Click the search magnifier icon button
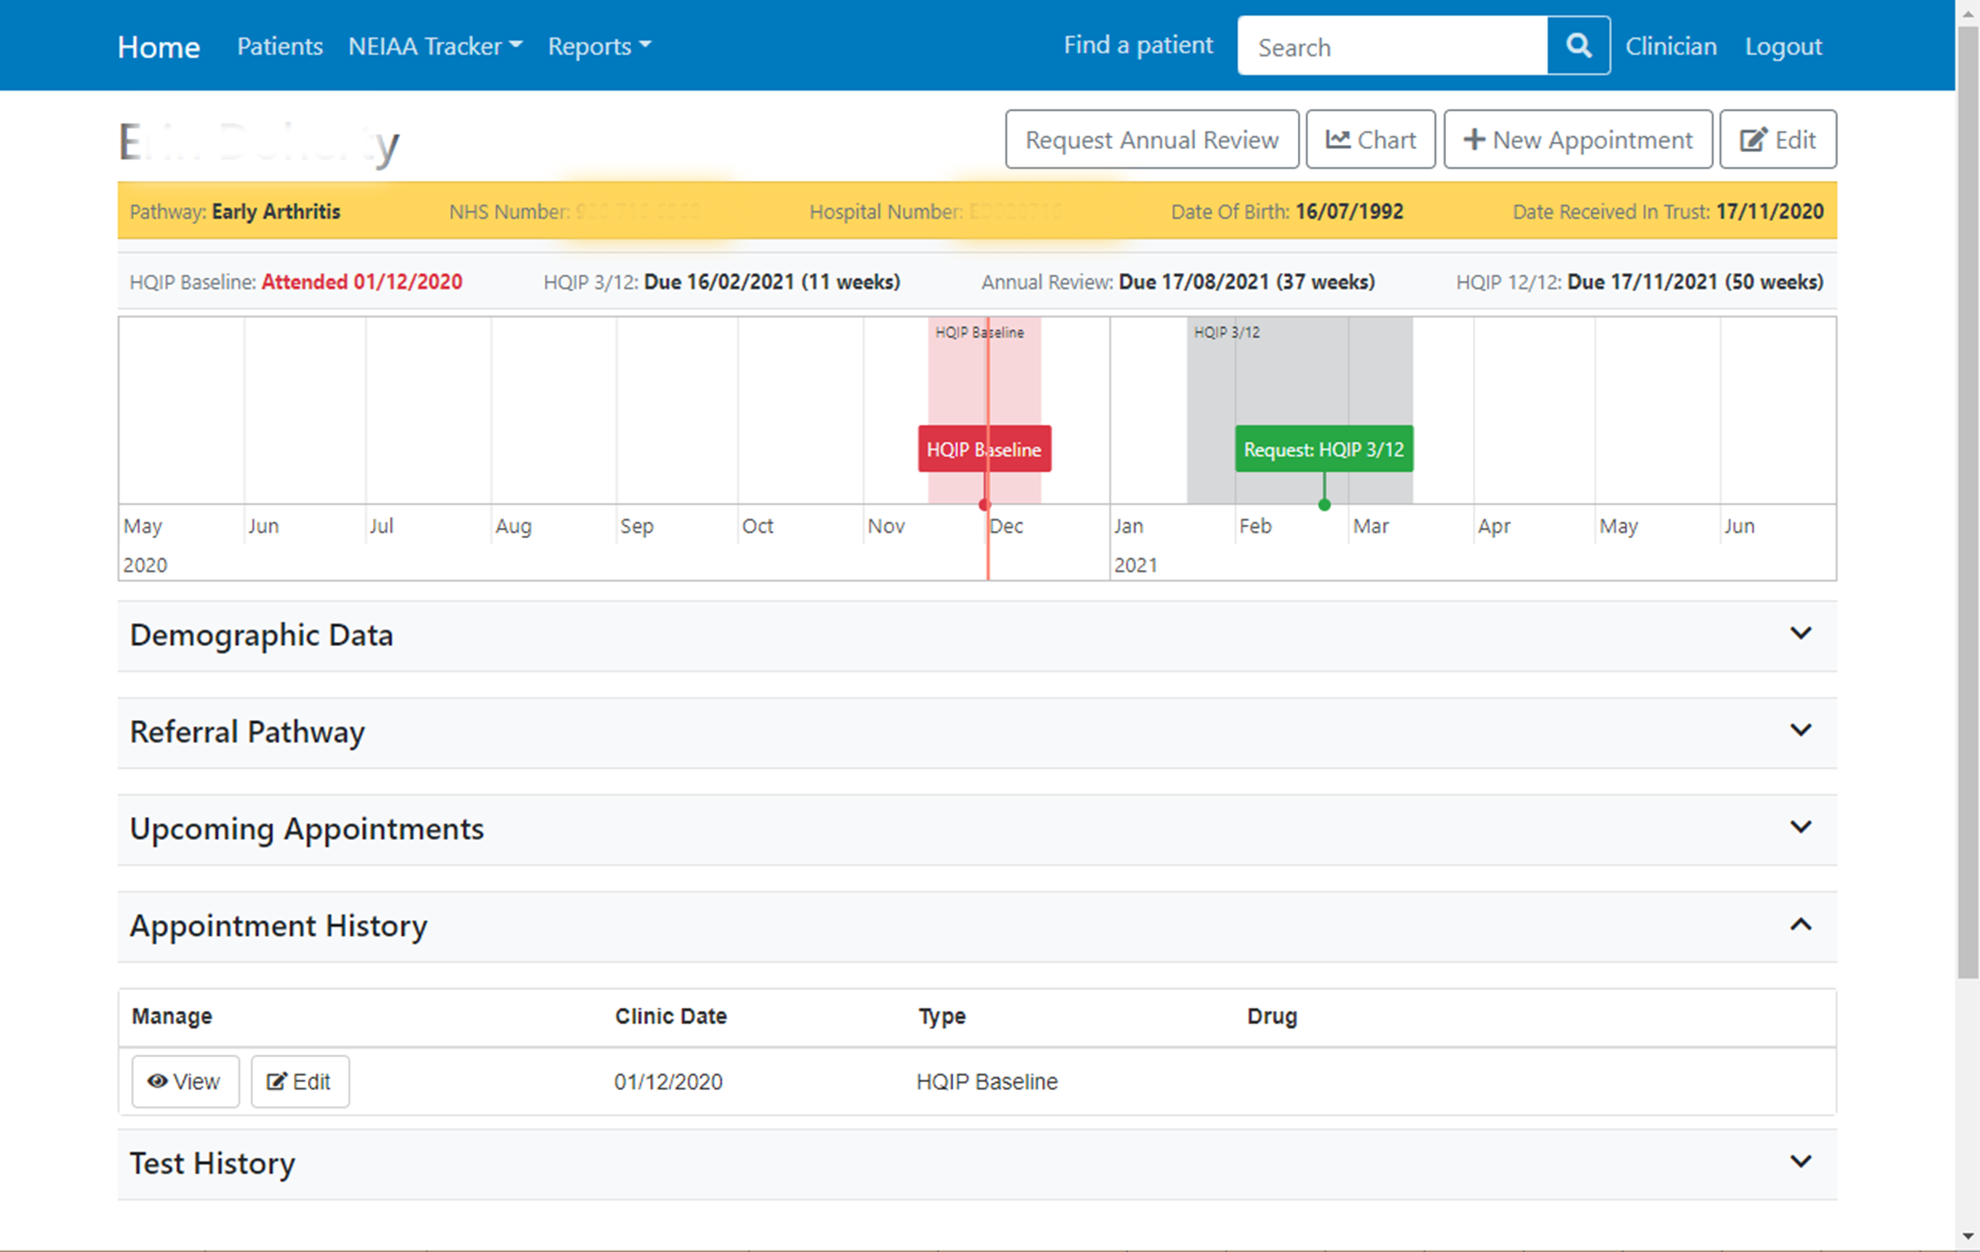 [1578, 46]
